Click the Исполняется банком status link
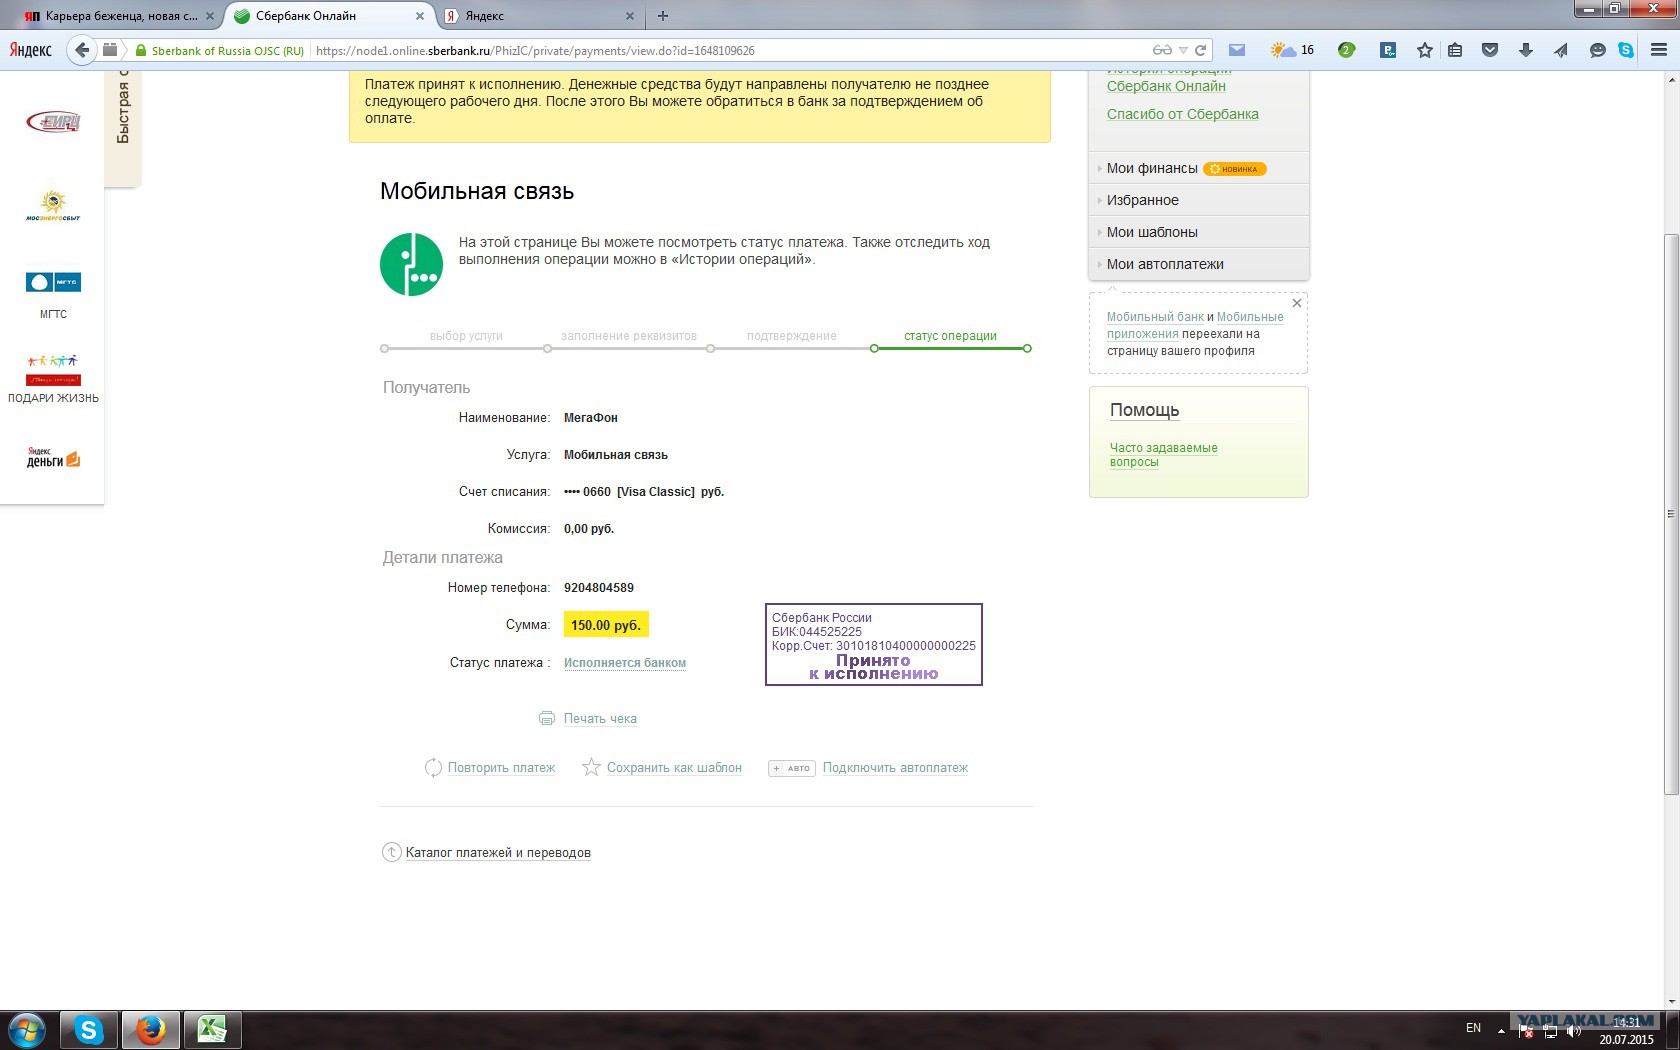This screenshot has height=1050, width=1680. point(625,663)
